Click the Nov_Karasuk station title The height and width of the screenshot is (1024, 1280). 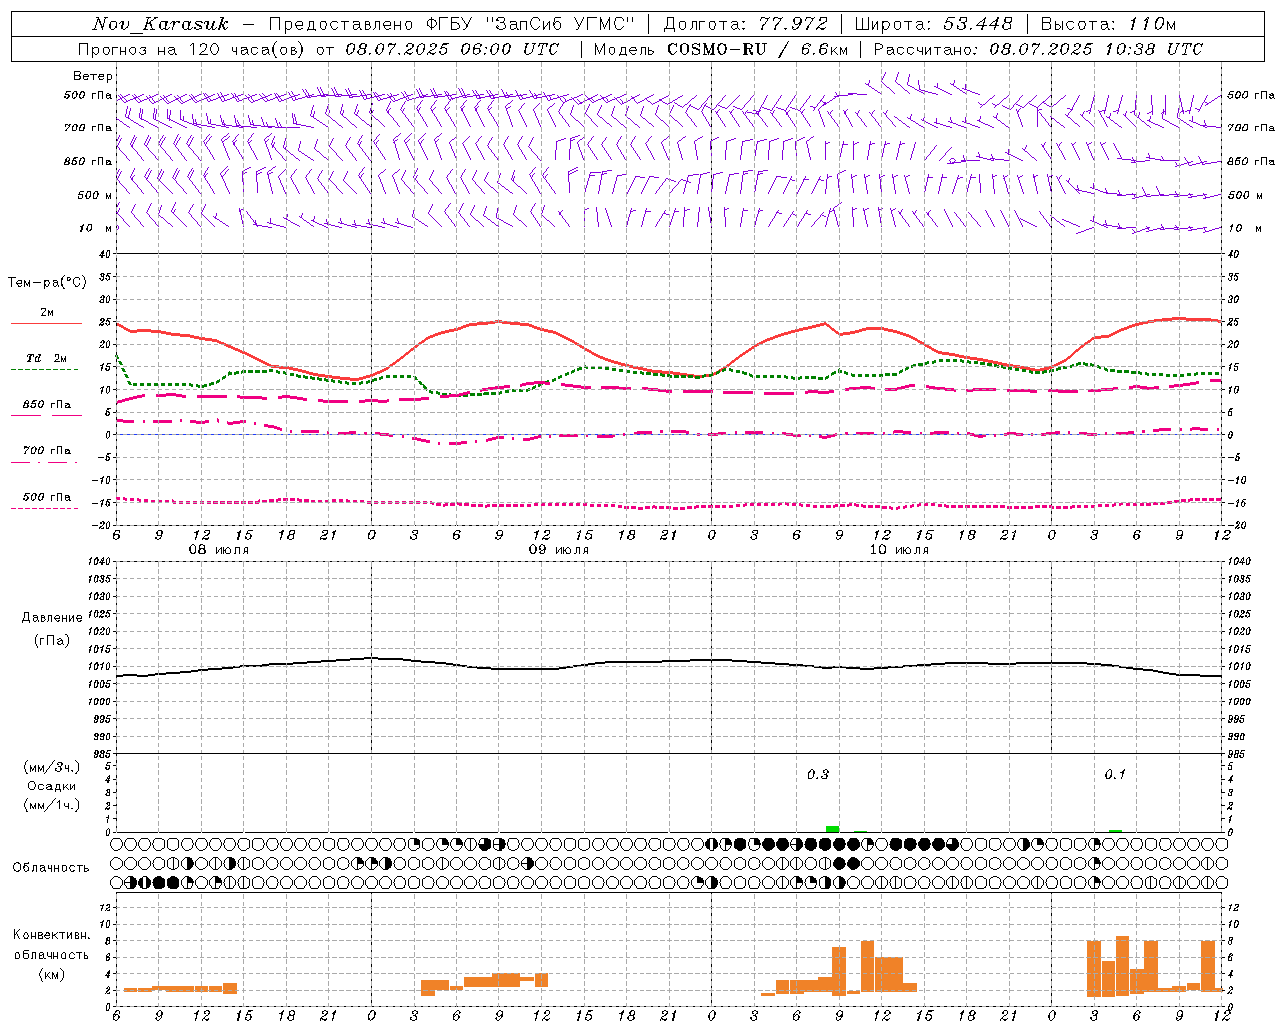coord(160,24)
